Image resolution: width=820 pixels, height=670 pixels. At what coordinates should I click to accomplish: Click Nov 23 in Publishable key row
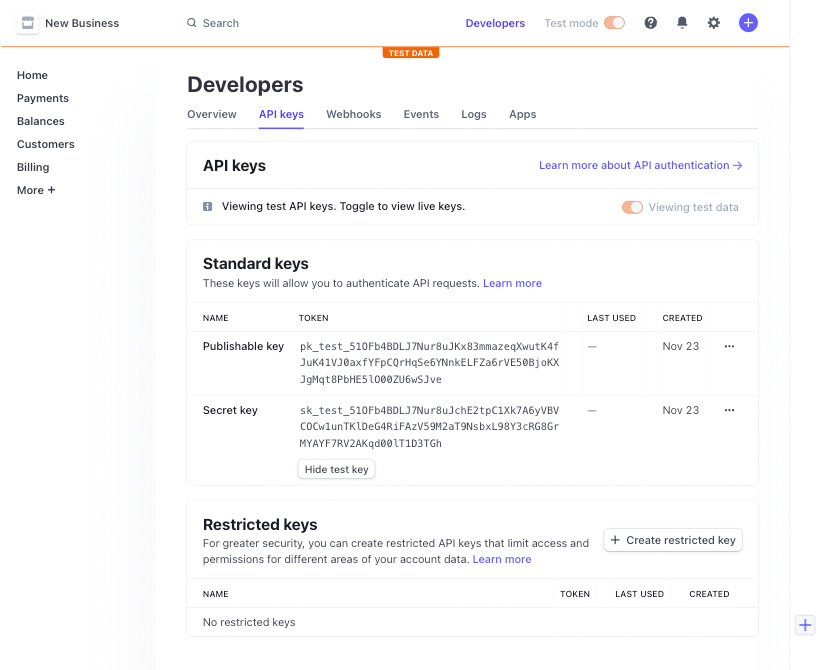tap(681, 346)
